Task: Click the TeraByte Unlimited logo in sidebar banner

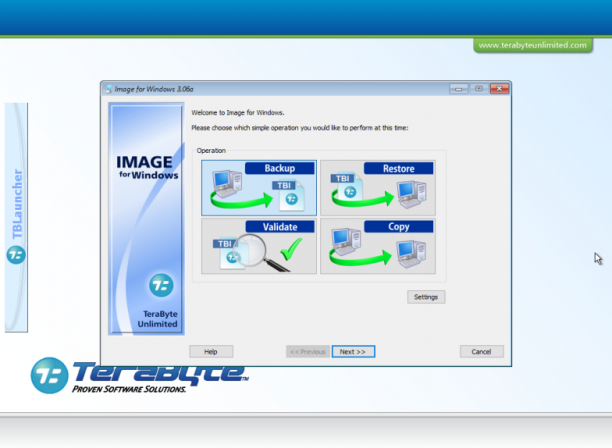Action: pyautogui.click(x=161, y=285)
